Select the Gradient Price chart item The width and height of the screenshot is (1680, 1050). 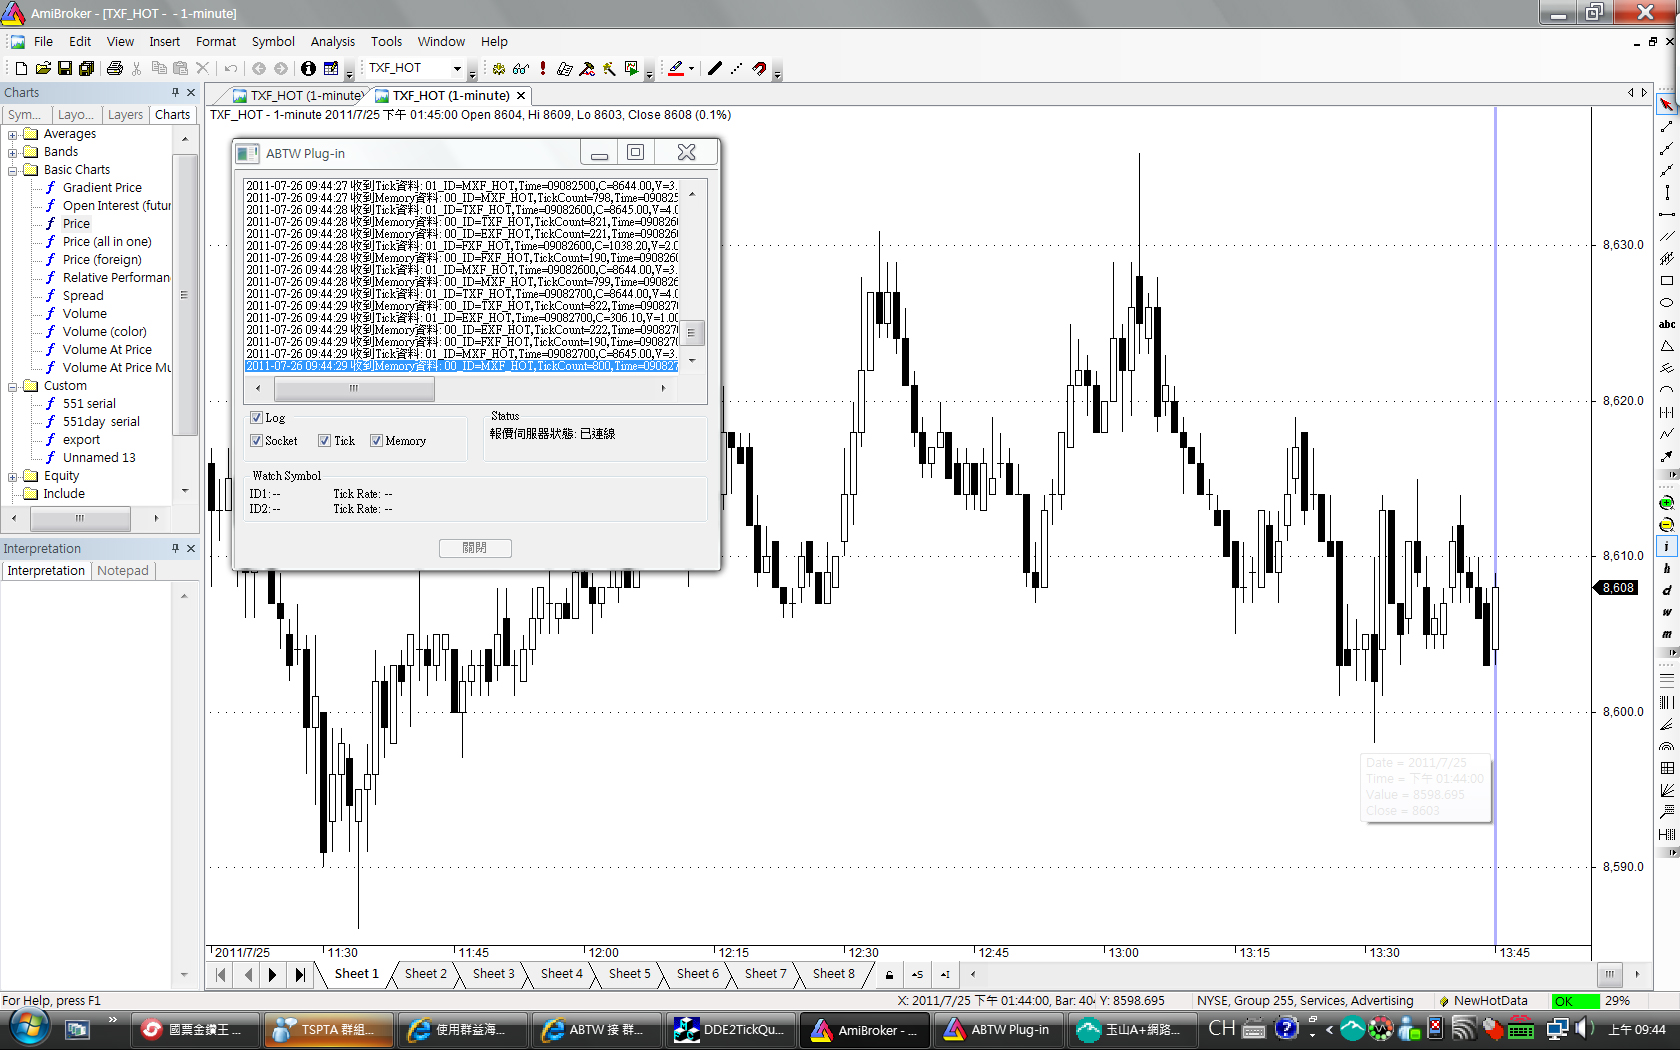click(102, 188)
